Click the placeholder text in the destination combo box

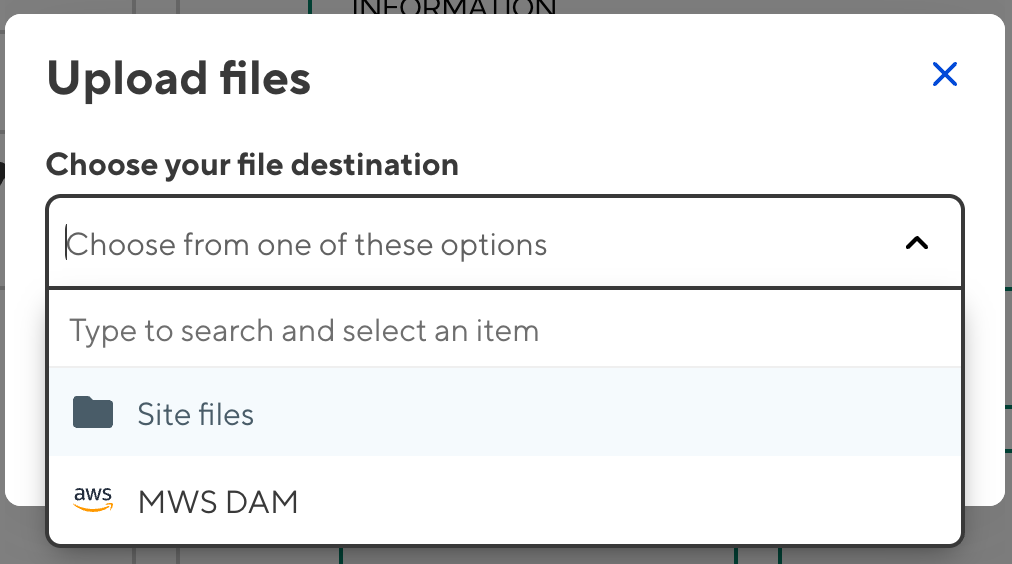(307, 244)
